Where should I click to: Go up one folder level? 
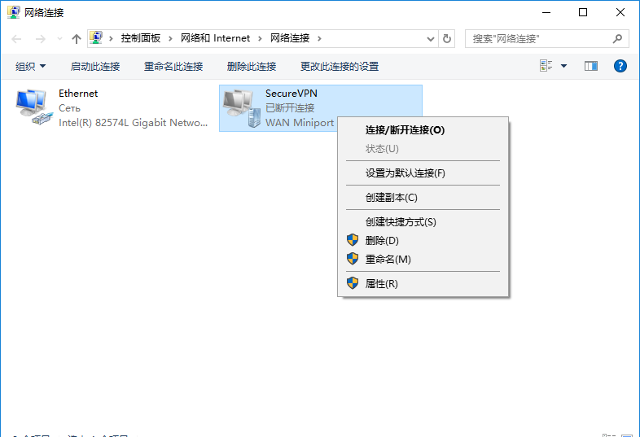(76, 39)
